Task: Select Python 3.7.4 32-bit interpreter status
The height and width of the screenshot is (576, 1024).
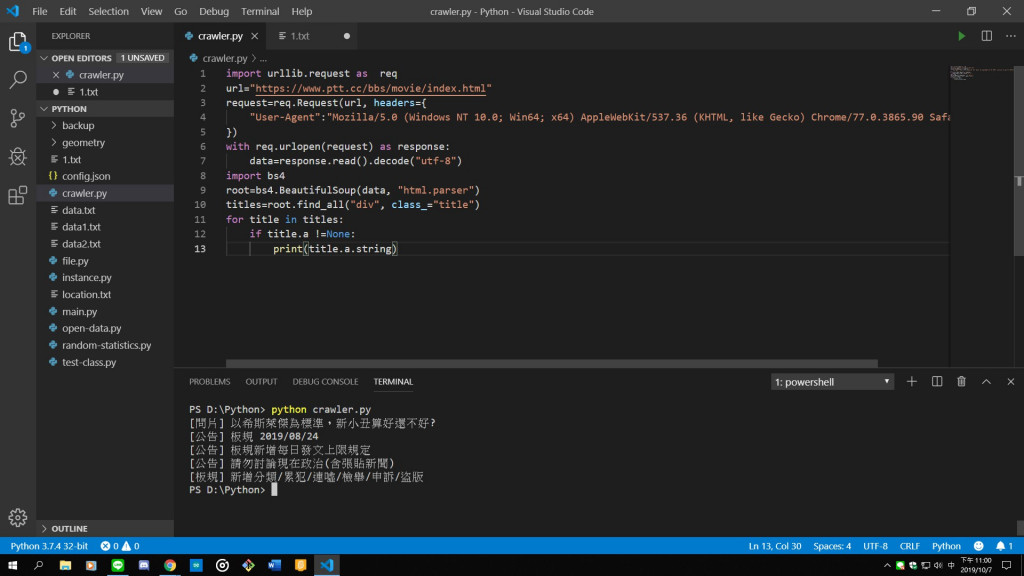Action: [x=49, y=546]
